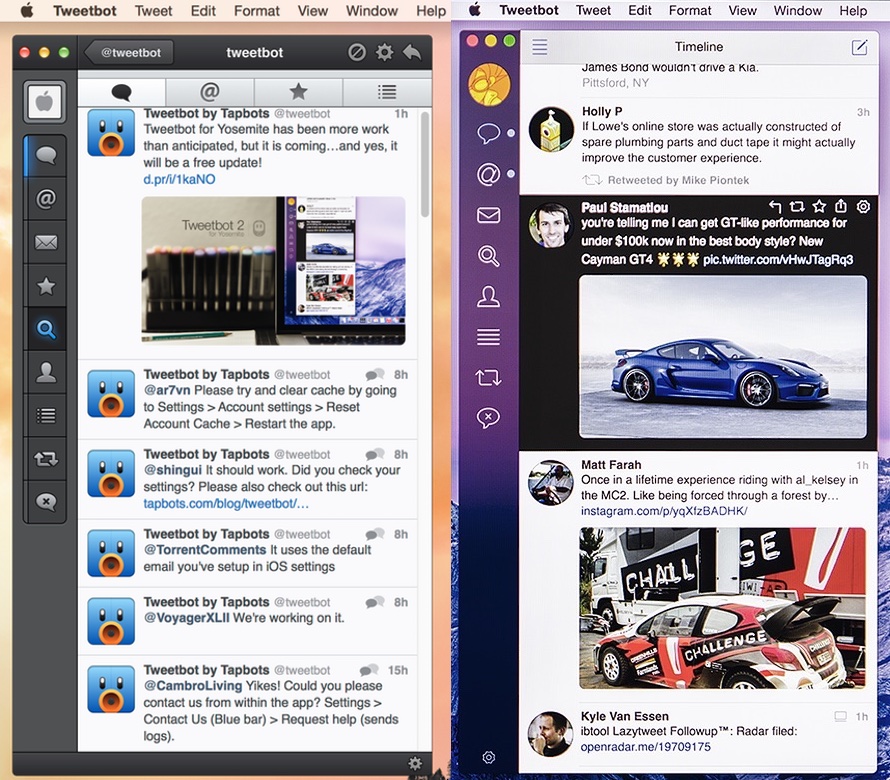Click Holly P avatar

click(x=551, y=129)
